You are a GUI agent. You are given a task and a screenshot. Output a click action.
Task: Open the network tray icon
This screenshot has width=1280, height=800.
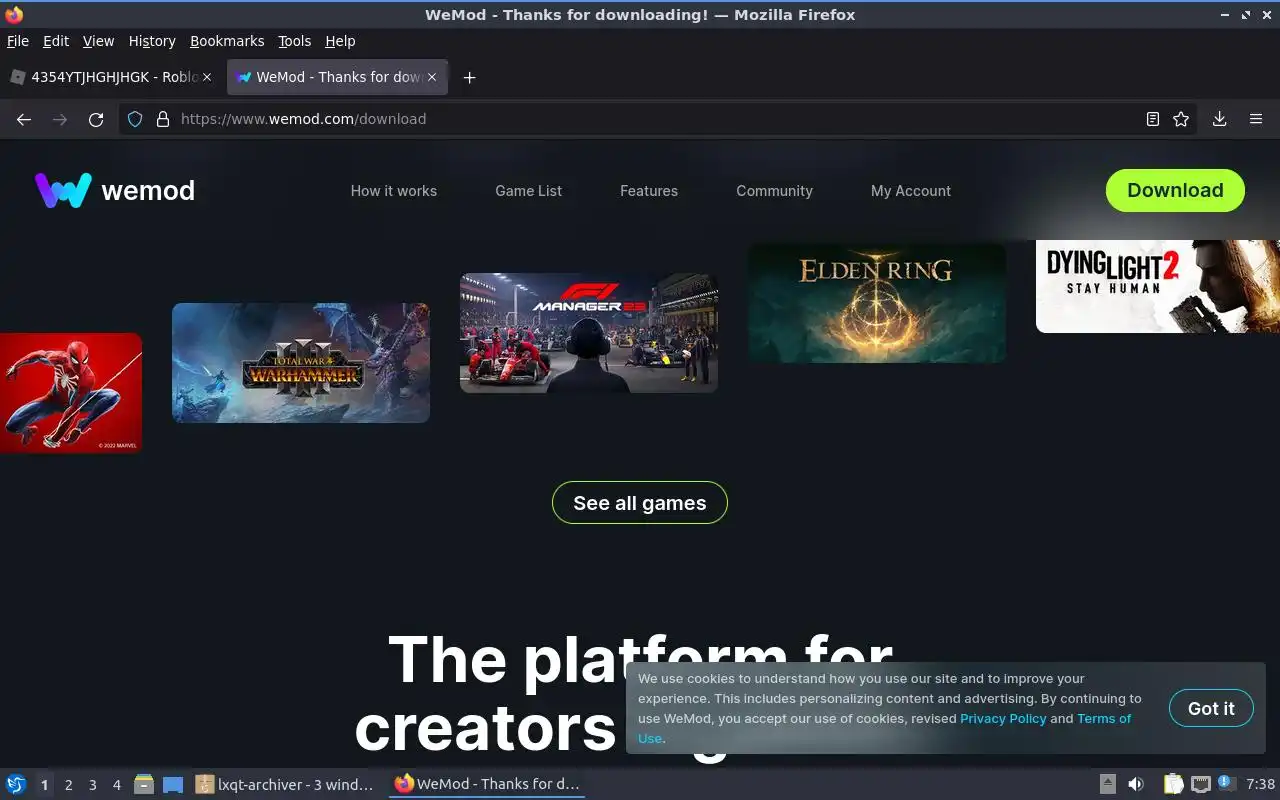1201,784
